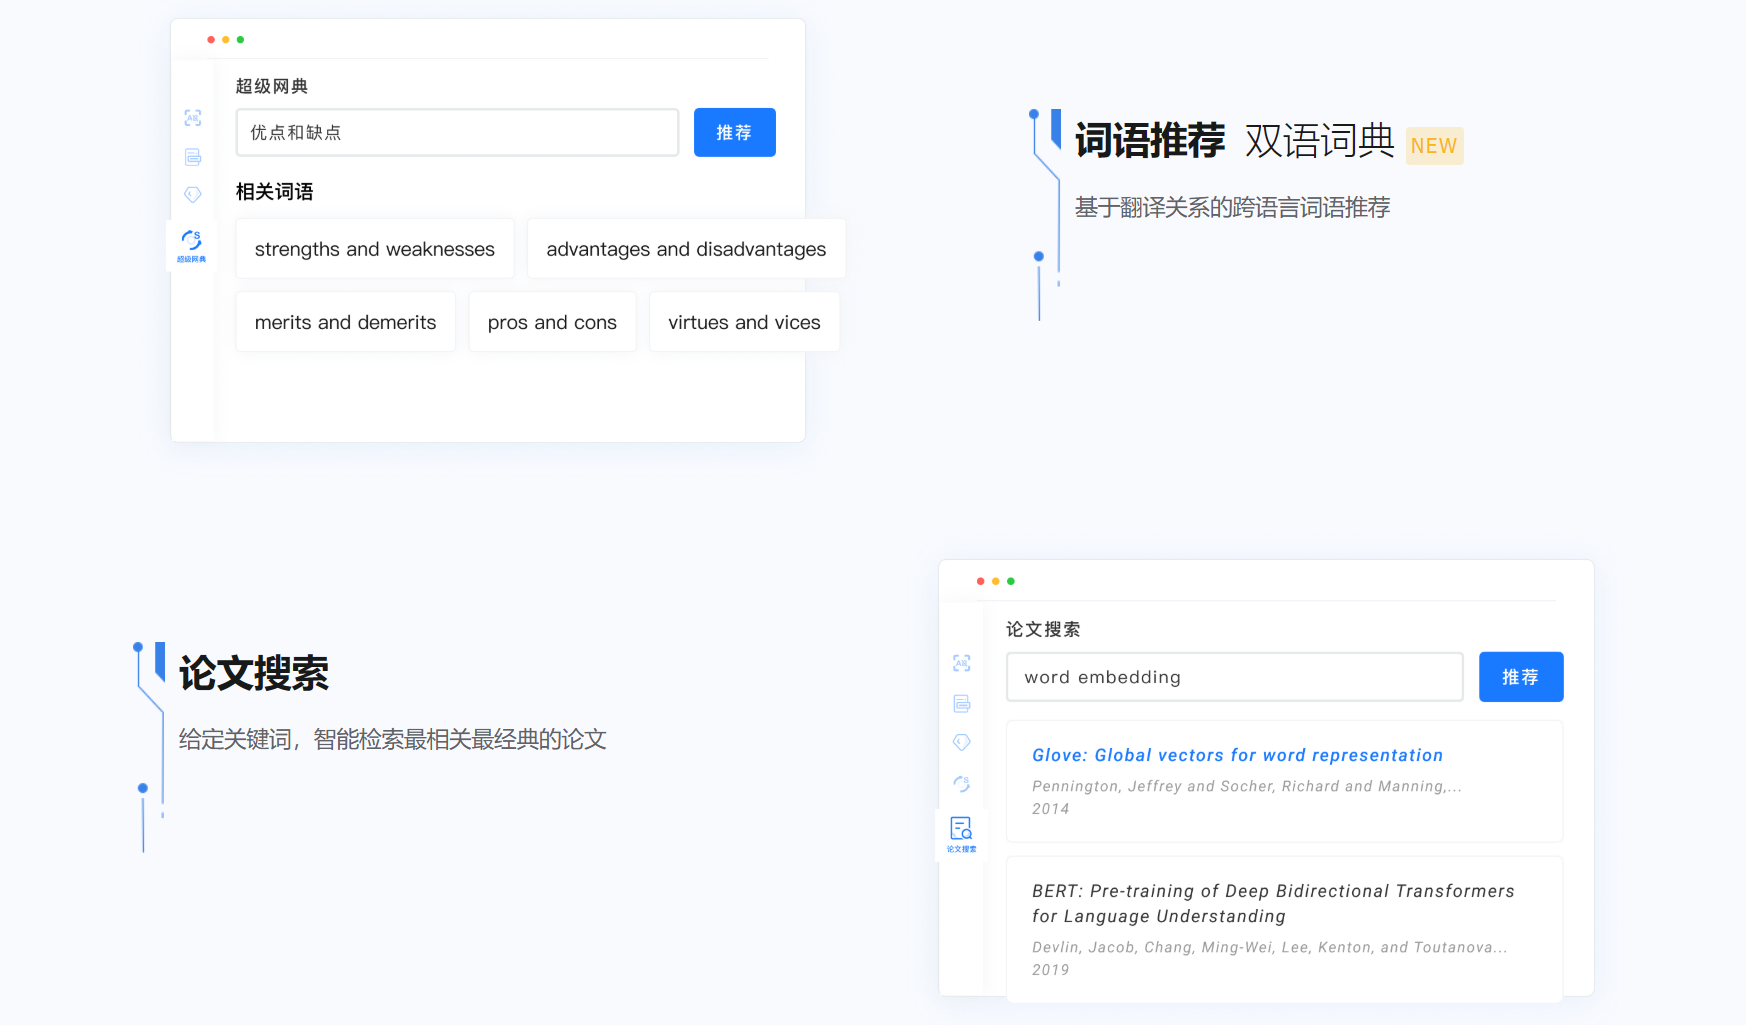Open the BERT Pre-training paper result
Screen dimensions: 1746x1025
[x=1273, y=903]
